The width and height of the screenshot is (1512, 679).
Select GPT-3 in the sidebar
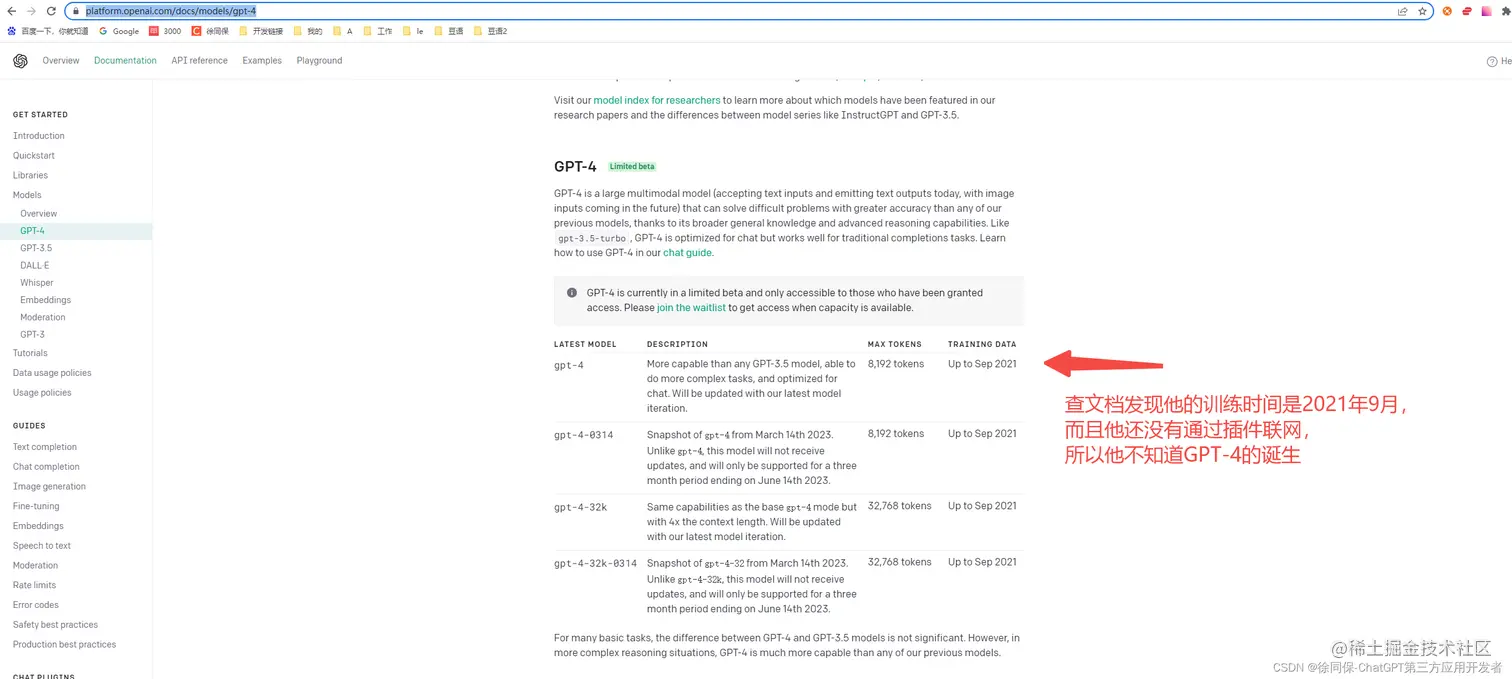32,335
